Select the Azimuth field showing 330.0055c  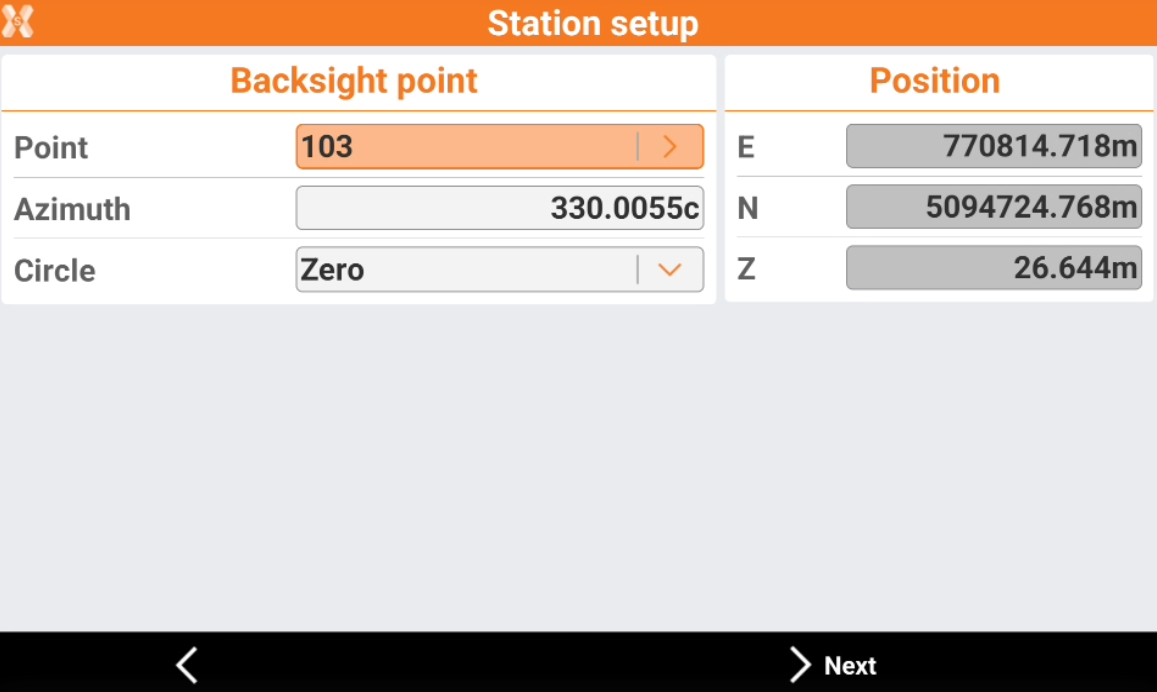tap(500, 208)
